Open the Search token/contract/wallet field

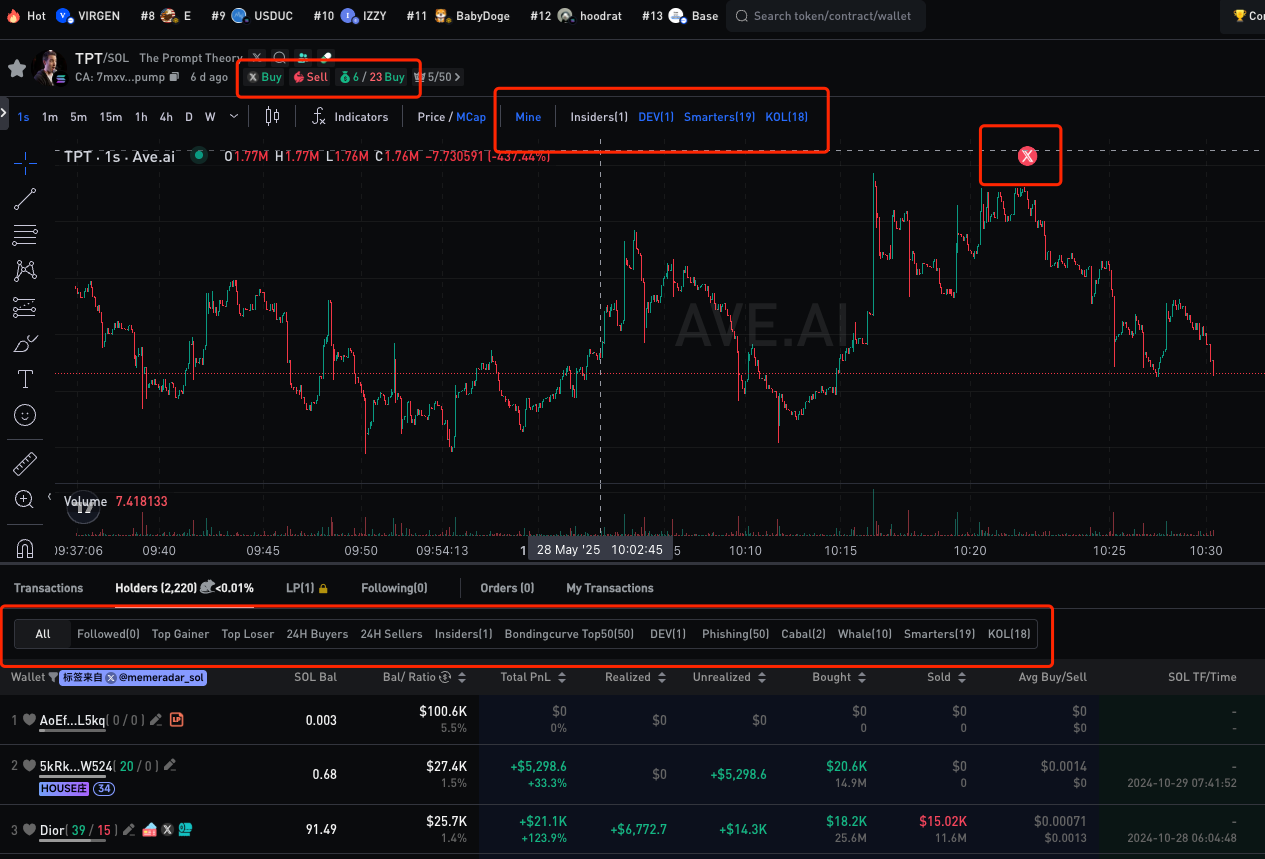coord(825,16)
